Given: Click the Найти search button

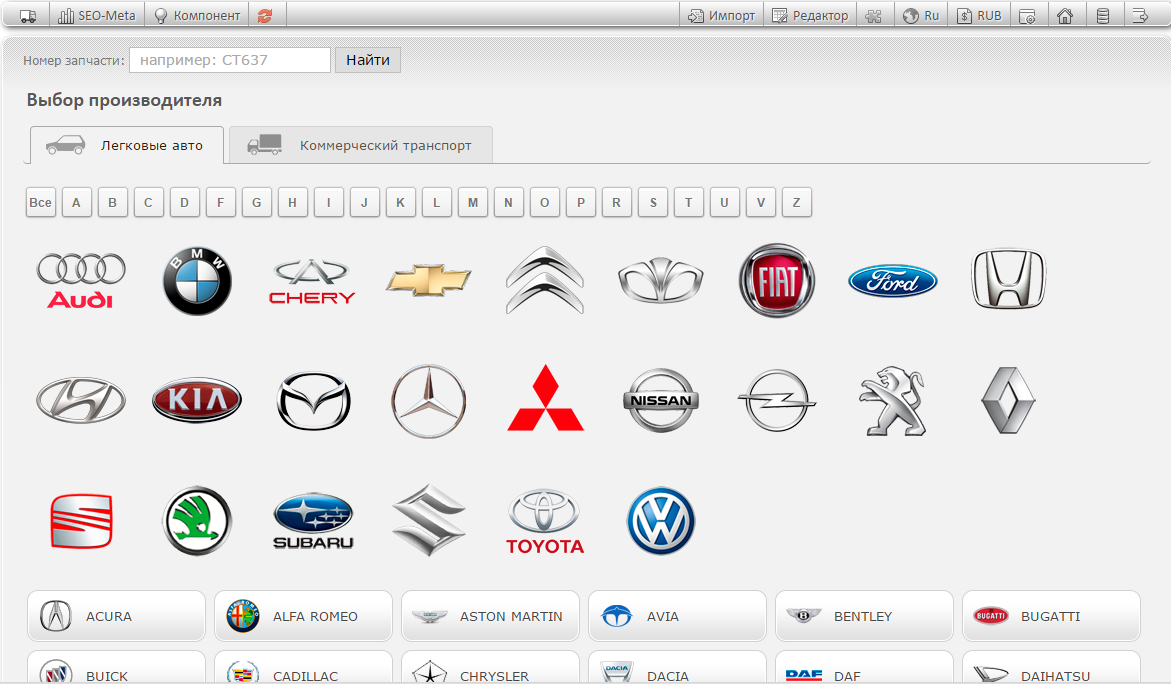Looking at the screenshot, I should (x=368, y=60).
